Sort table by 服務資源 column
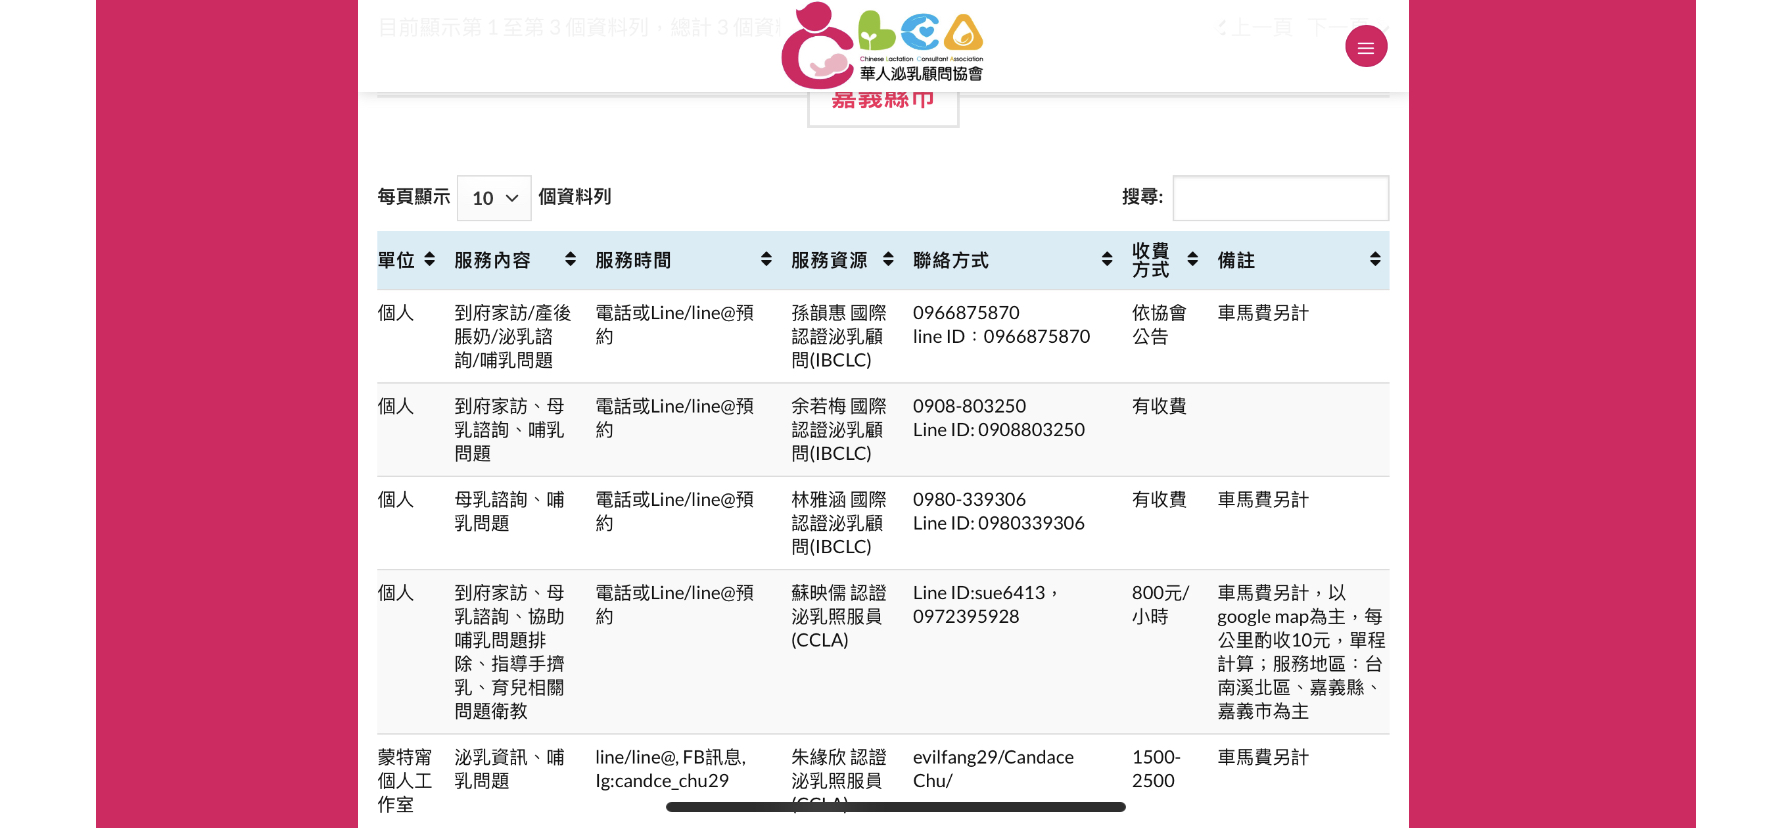 tap(842, 260)
